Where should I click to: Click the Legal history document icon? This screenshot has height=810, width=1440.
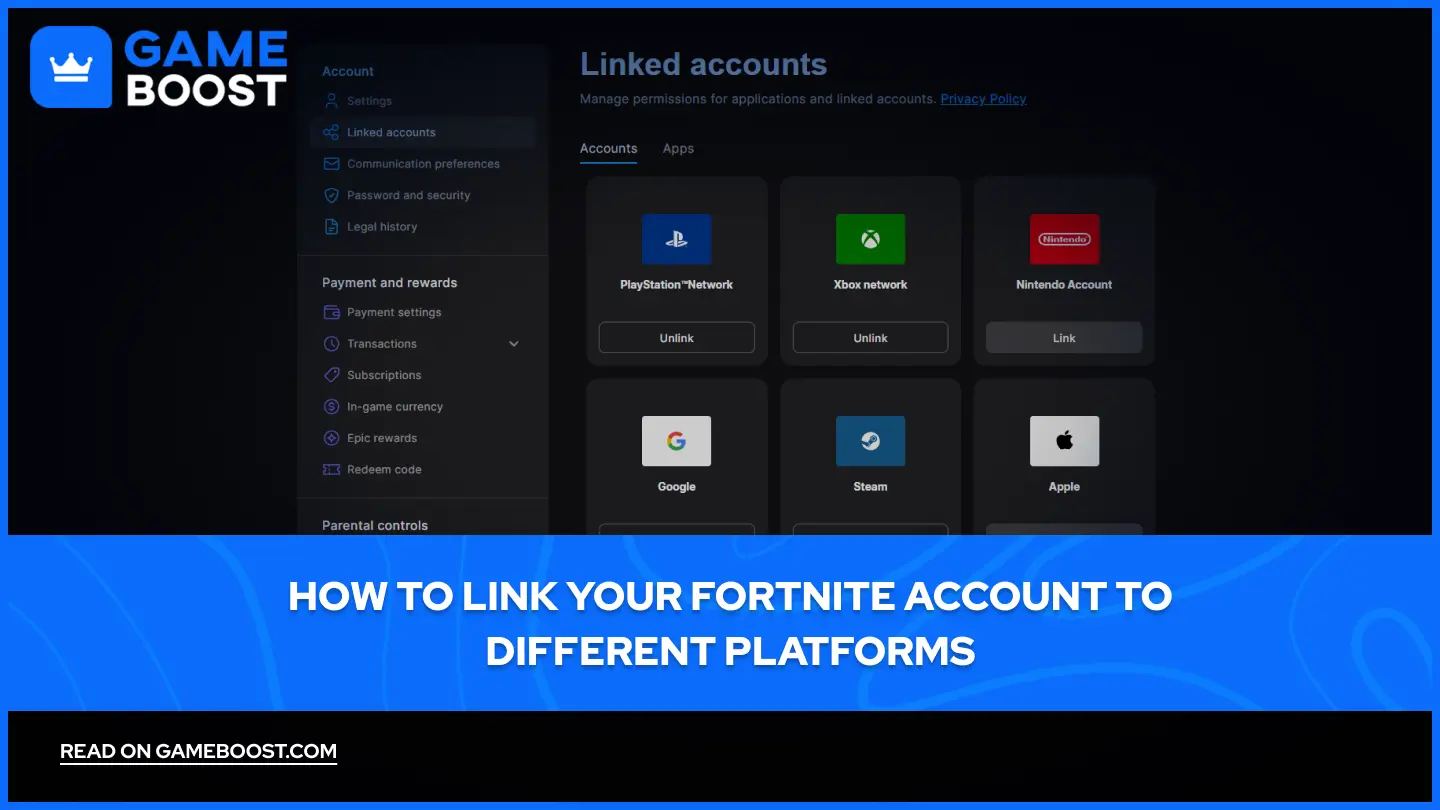331,227
